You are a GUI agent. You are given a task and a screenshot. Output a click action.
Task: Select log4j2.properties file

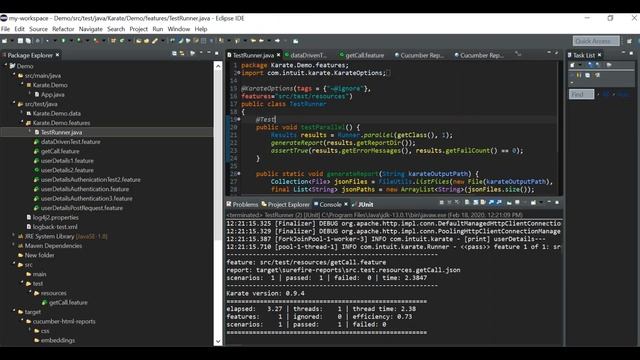click(56, 218)
